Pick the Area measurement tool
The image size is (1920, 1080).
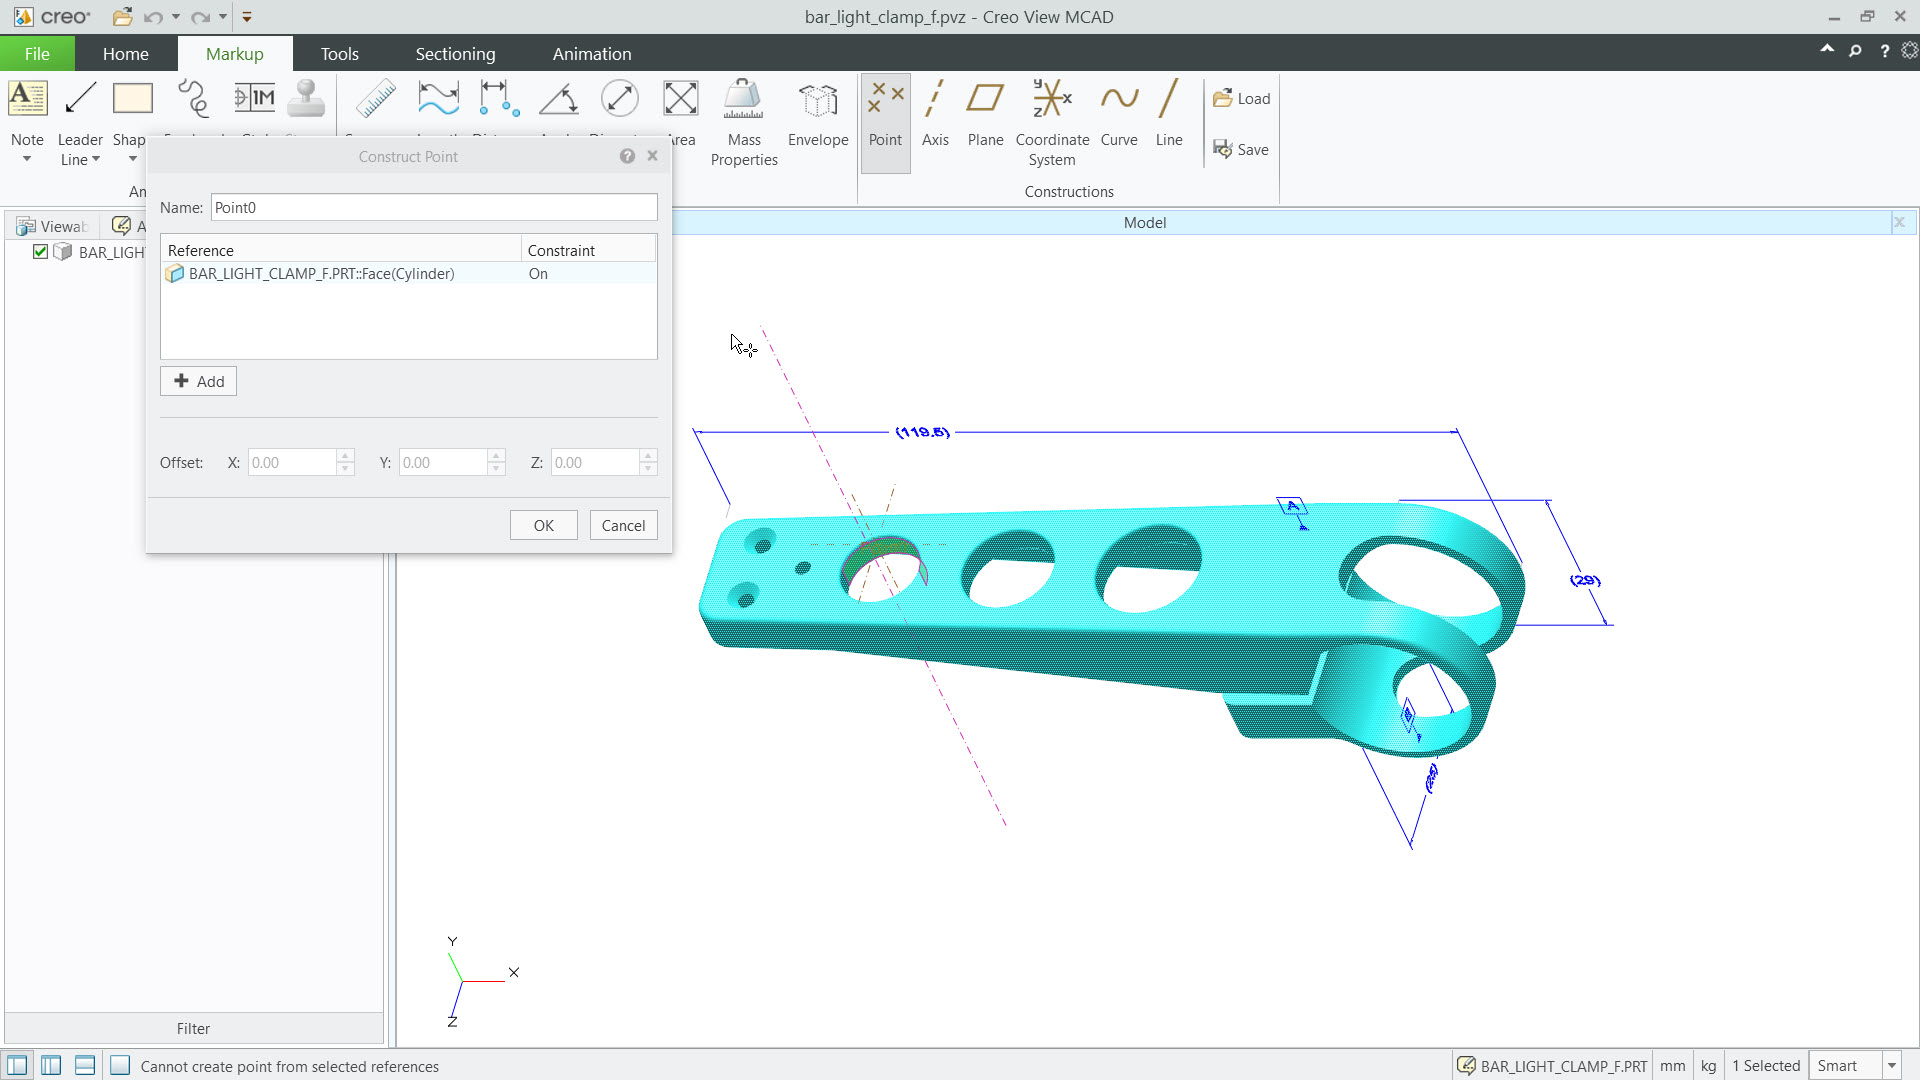tap(681, 99)
